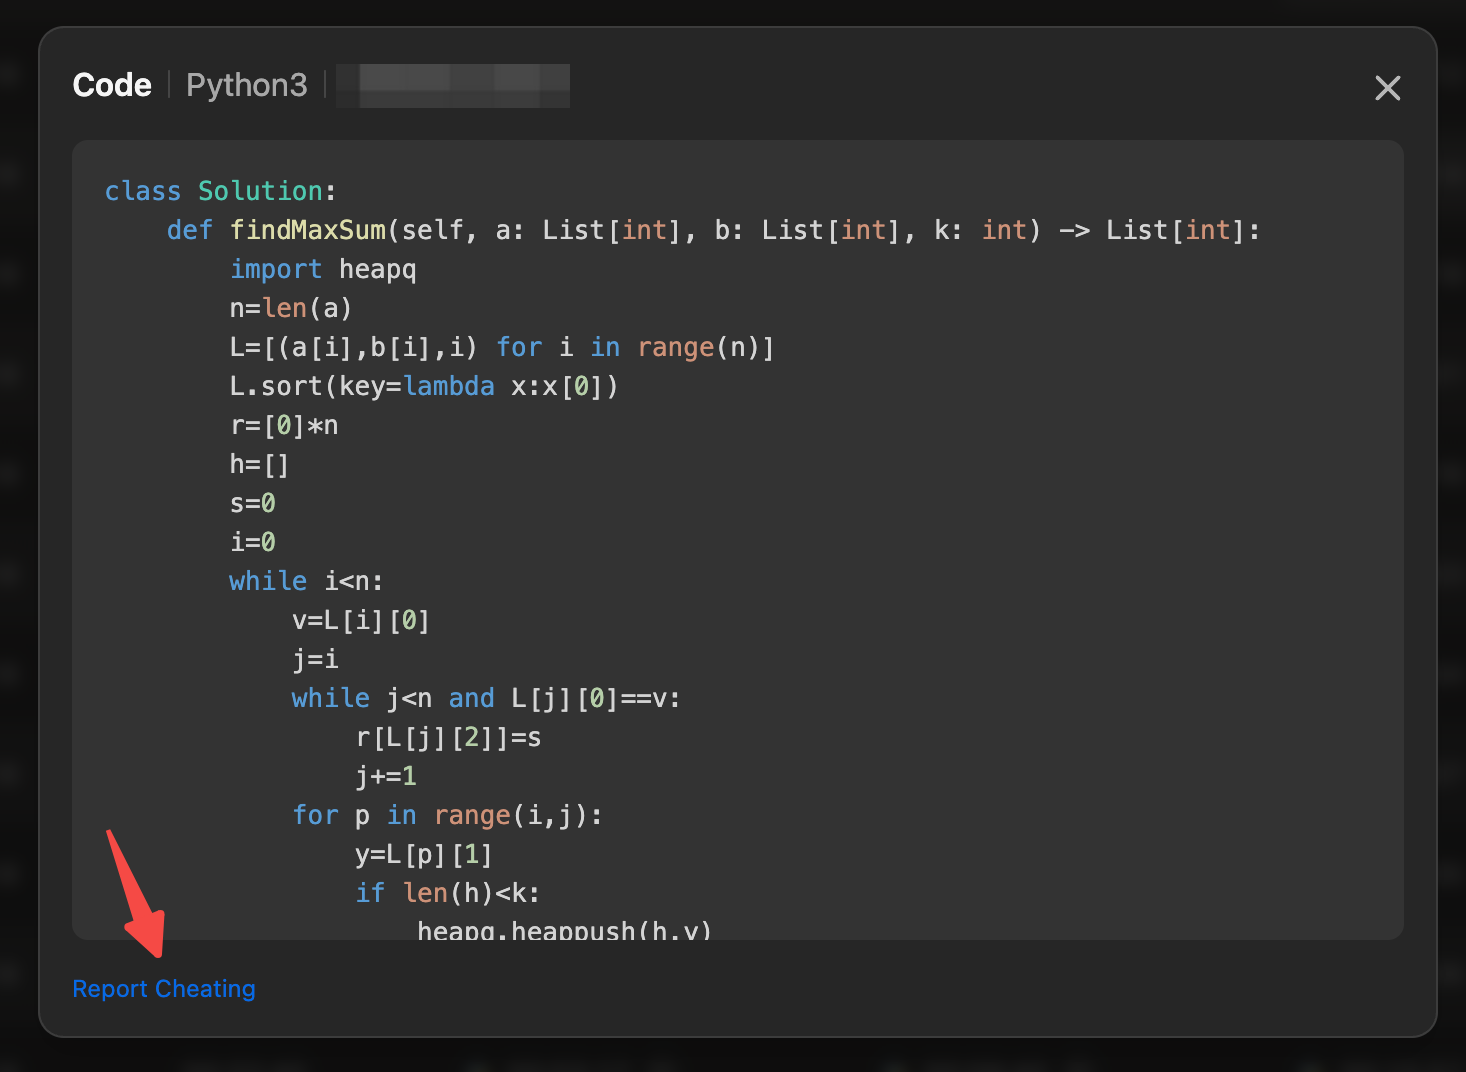
Task: Click the r[L[j][2]]=s line
Action: point(448,737)
